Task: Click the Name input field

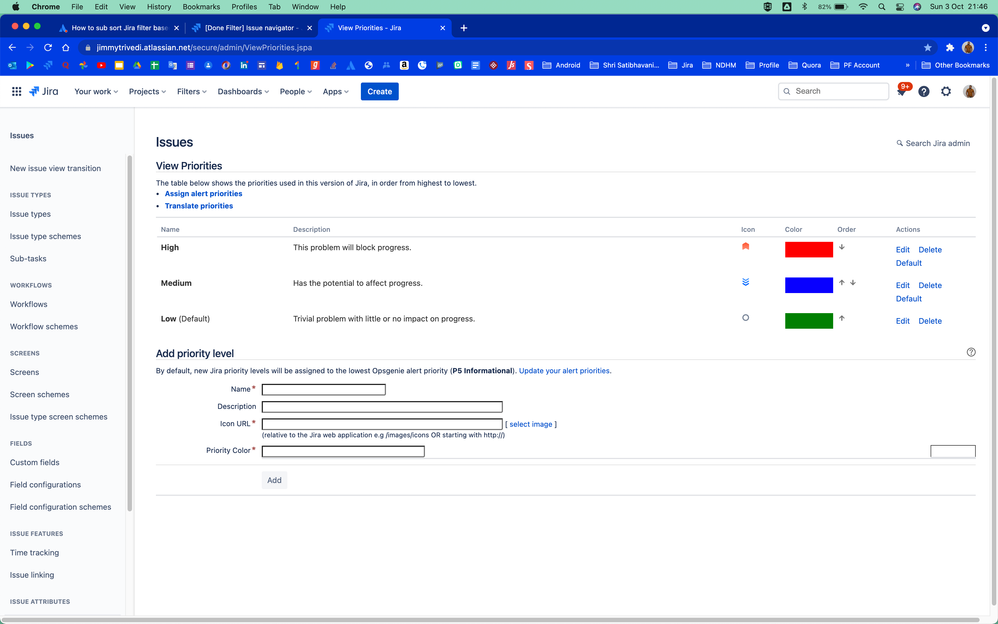Action: [323, 389]
